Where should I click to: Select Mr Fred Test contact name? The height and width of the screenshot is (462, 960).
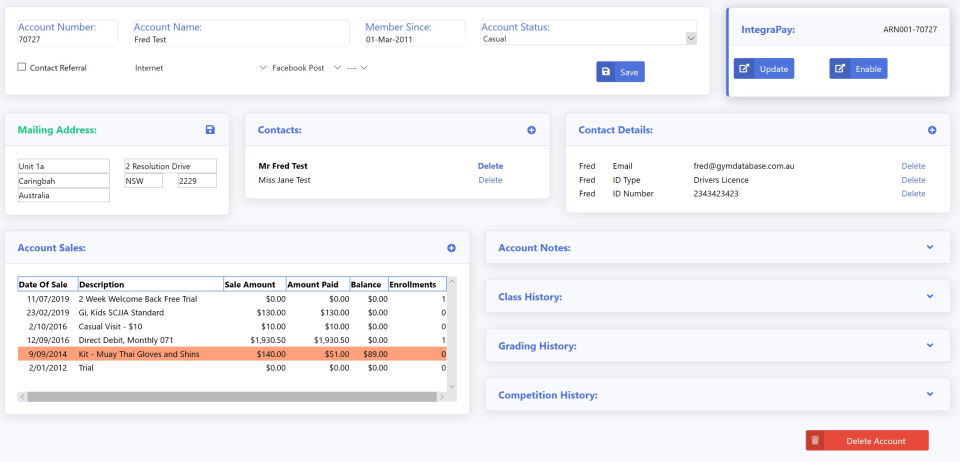tap(283, 166)
